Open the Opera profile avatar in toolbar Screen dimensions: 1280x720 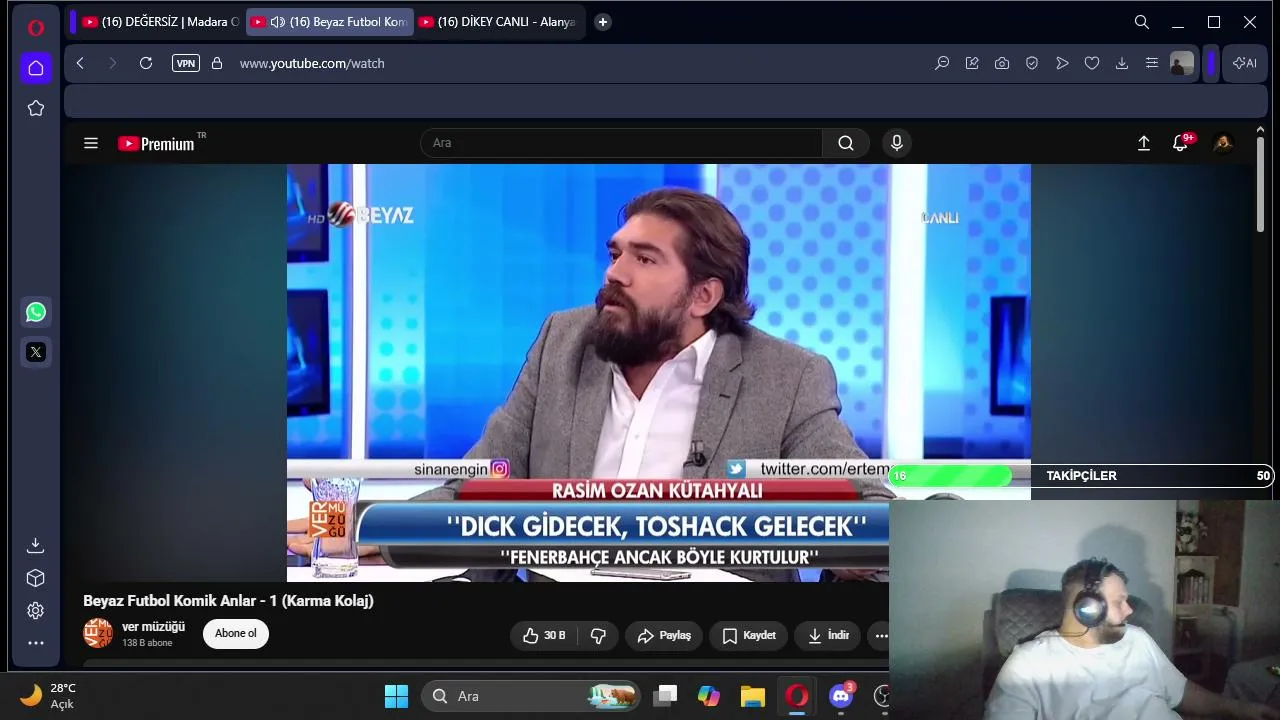1182,63
